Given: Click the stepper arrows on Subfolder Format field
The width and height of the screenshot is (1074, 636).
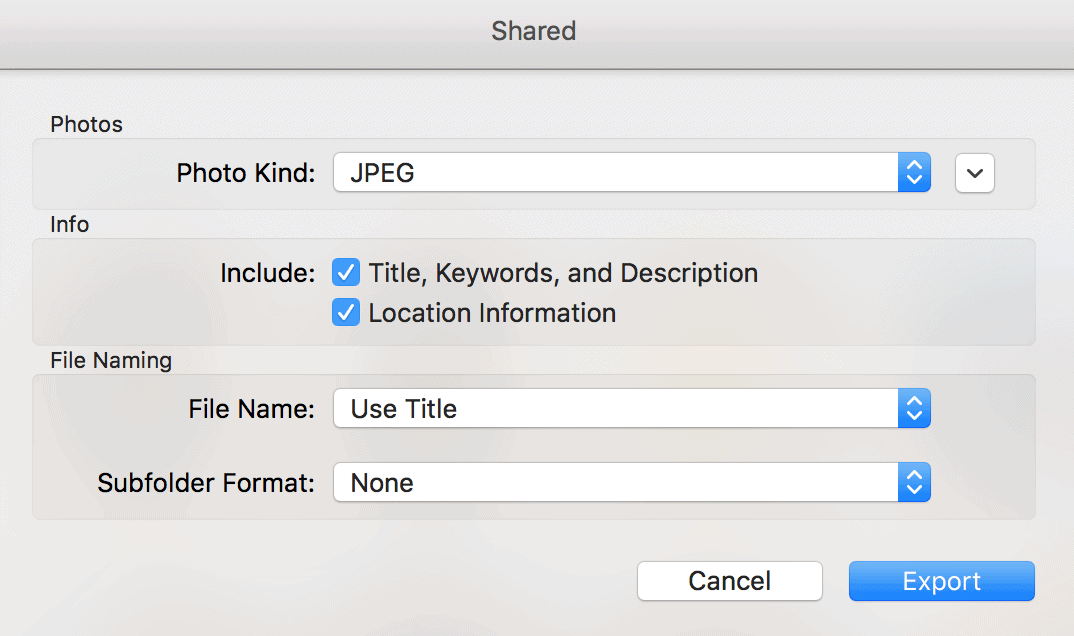Looking at the screenshot, I should coord(914,482).
